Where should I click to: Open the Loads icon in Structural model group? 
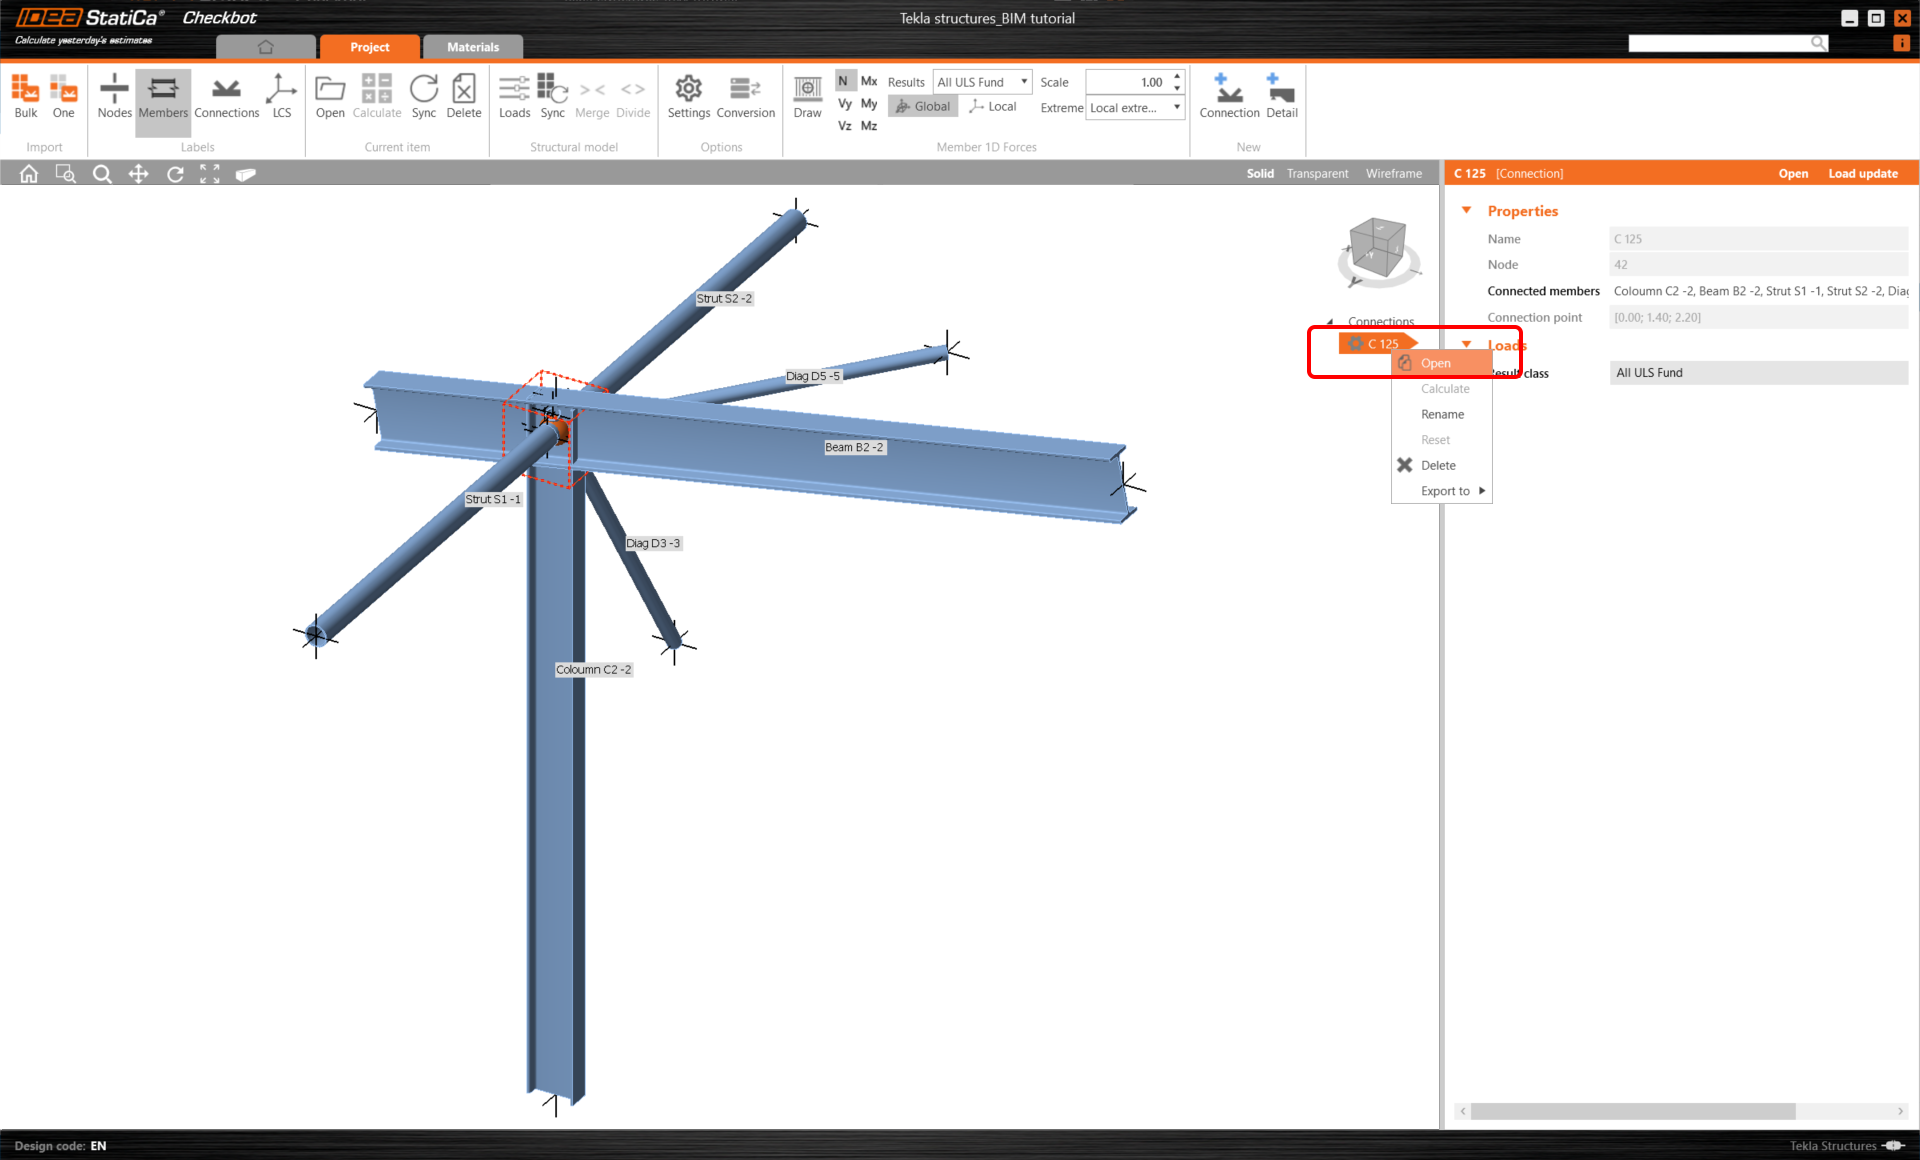click(513, 97)
